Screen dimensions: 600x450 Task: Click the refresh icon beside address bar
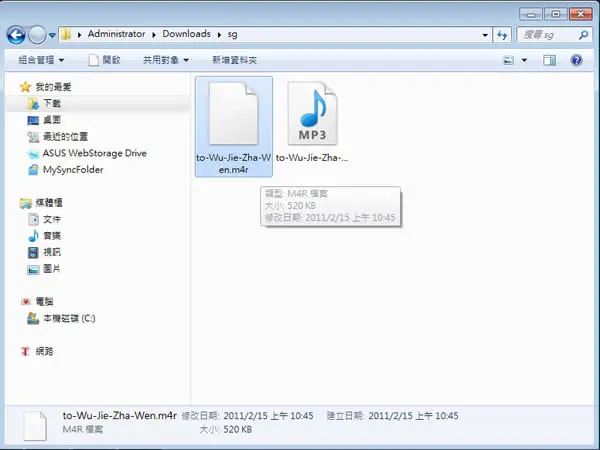click(x=502, y=35)
